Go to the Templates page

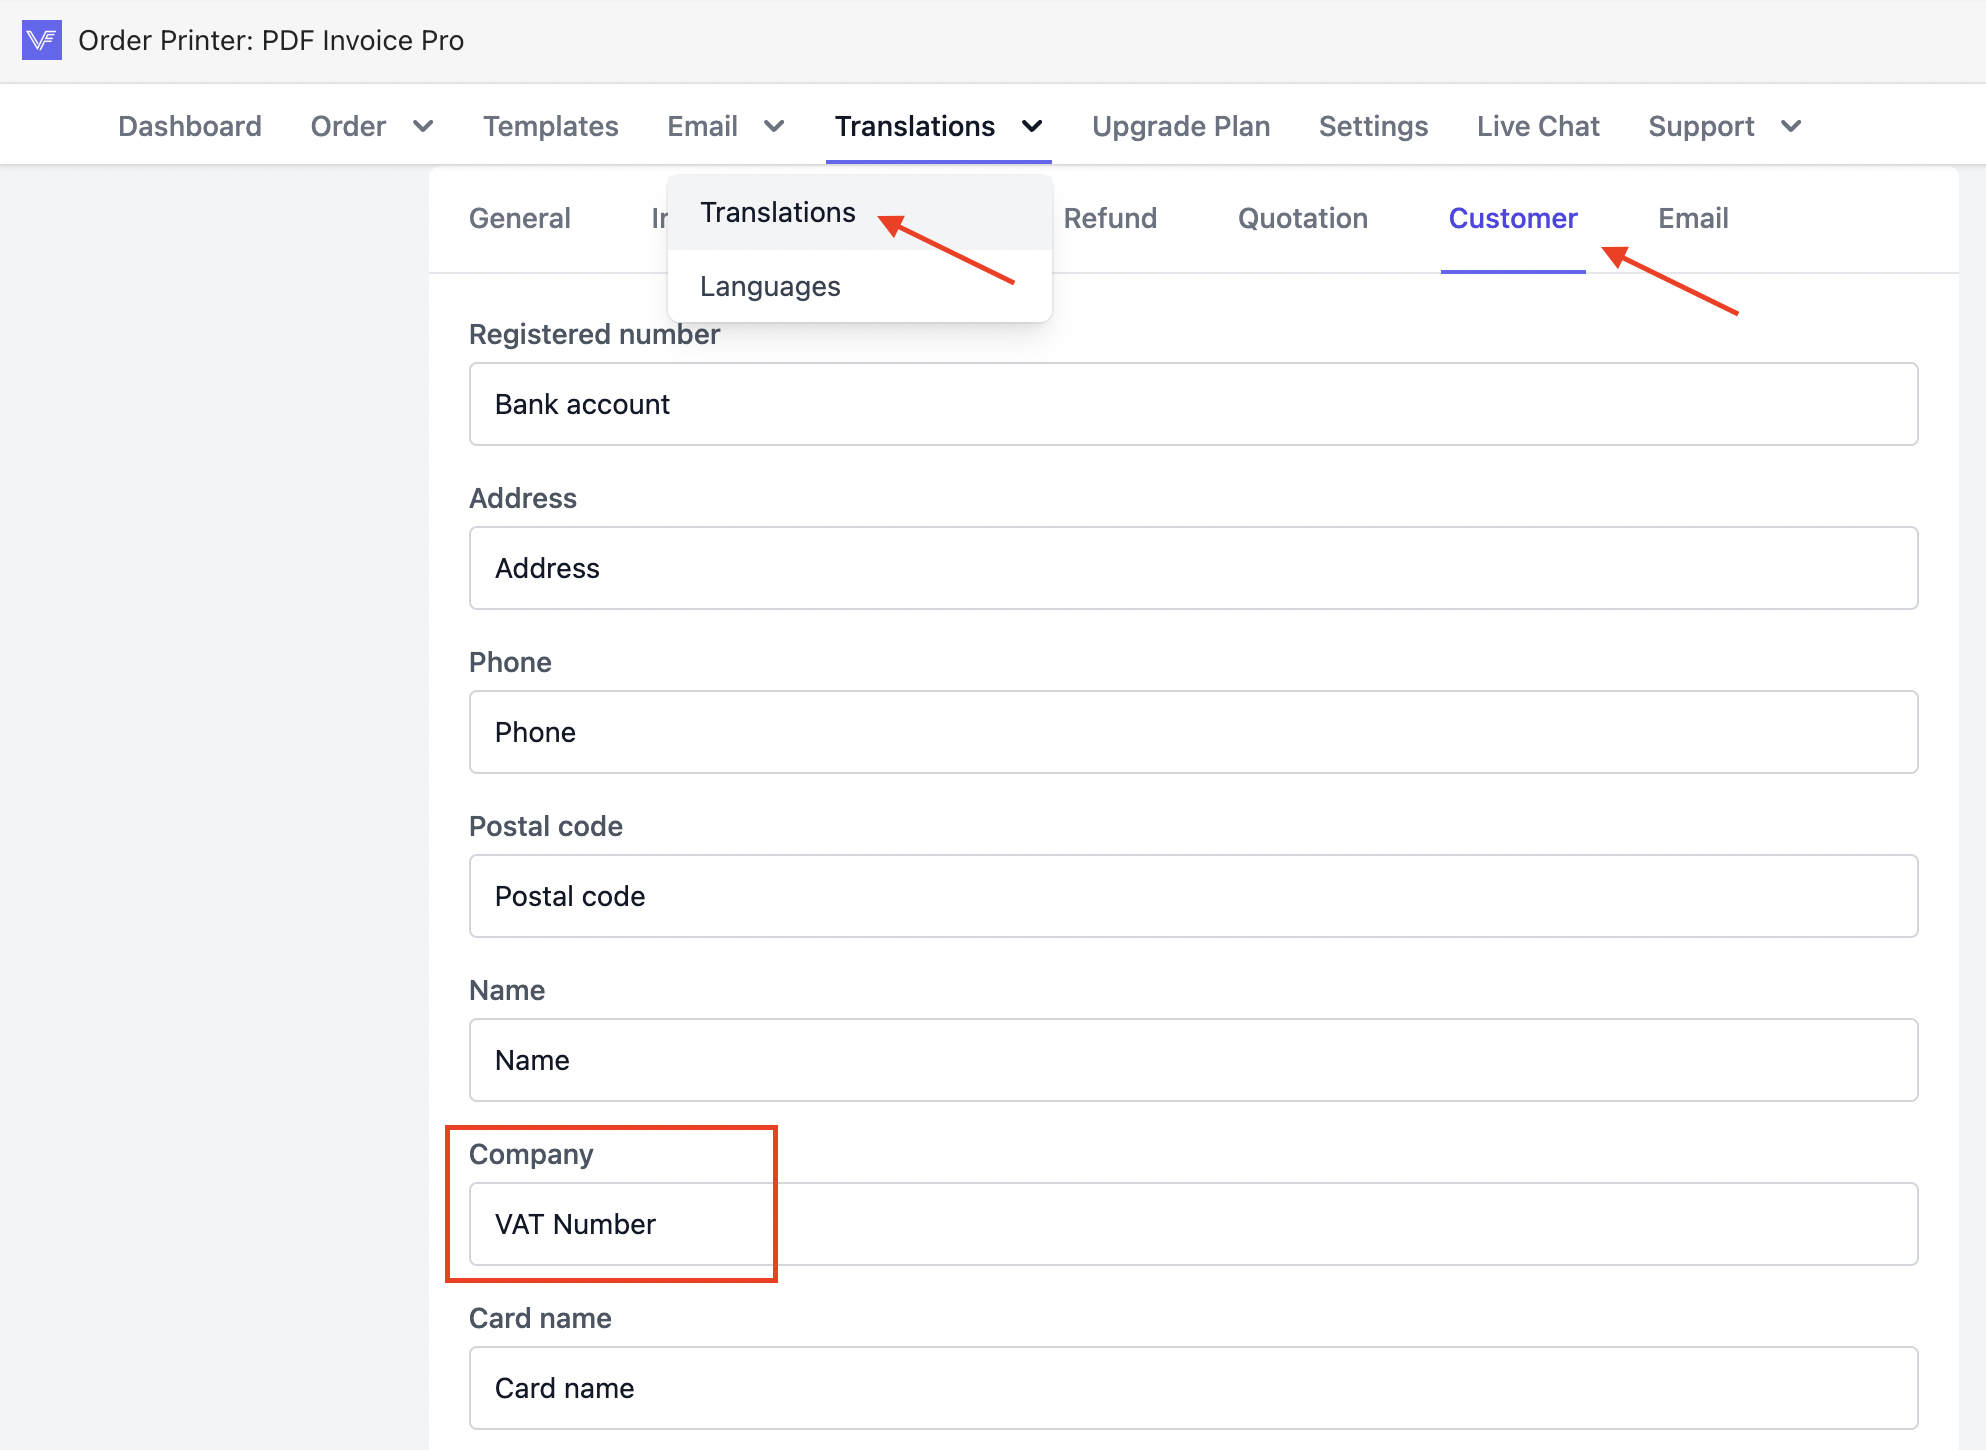[550, 126]
